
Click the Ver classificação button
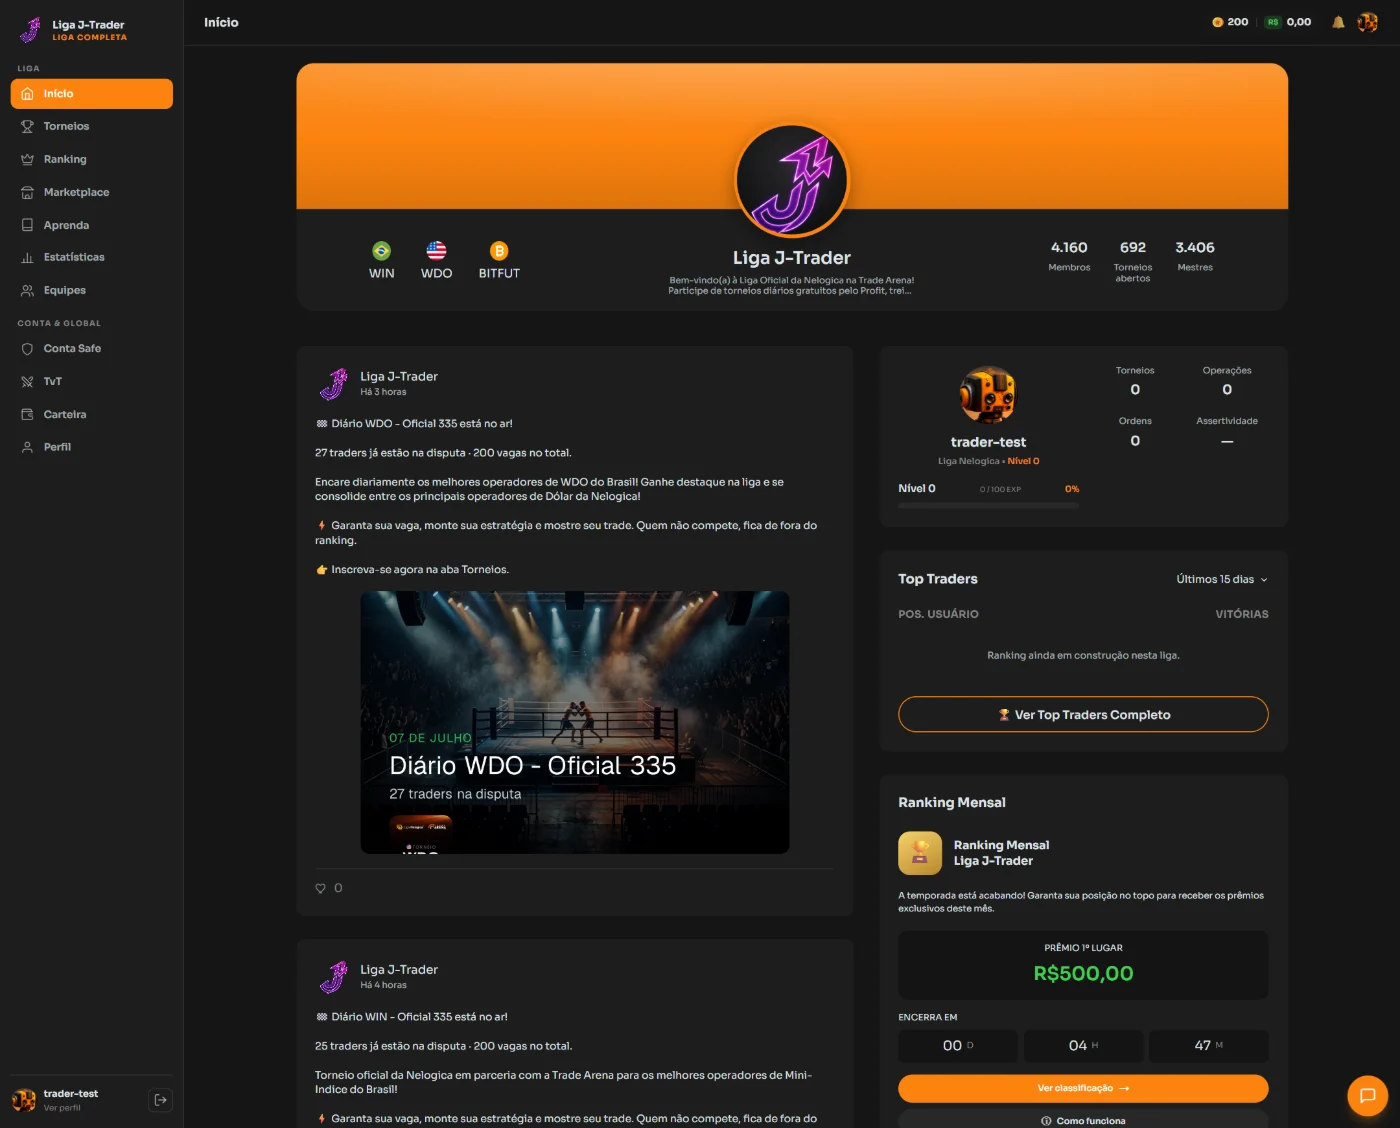[x=1083, y=1088]
